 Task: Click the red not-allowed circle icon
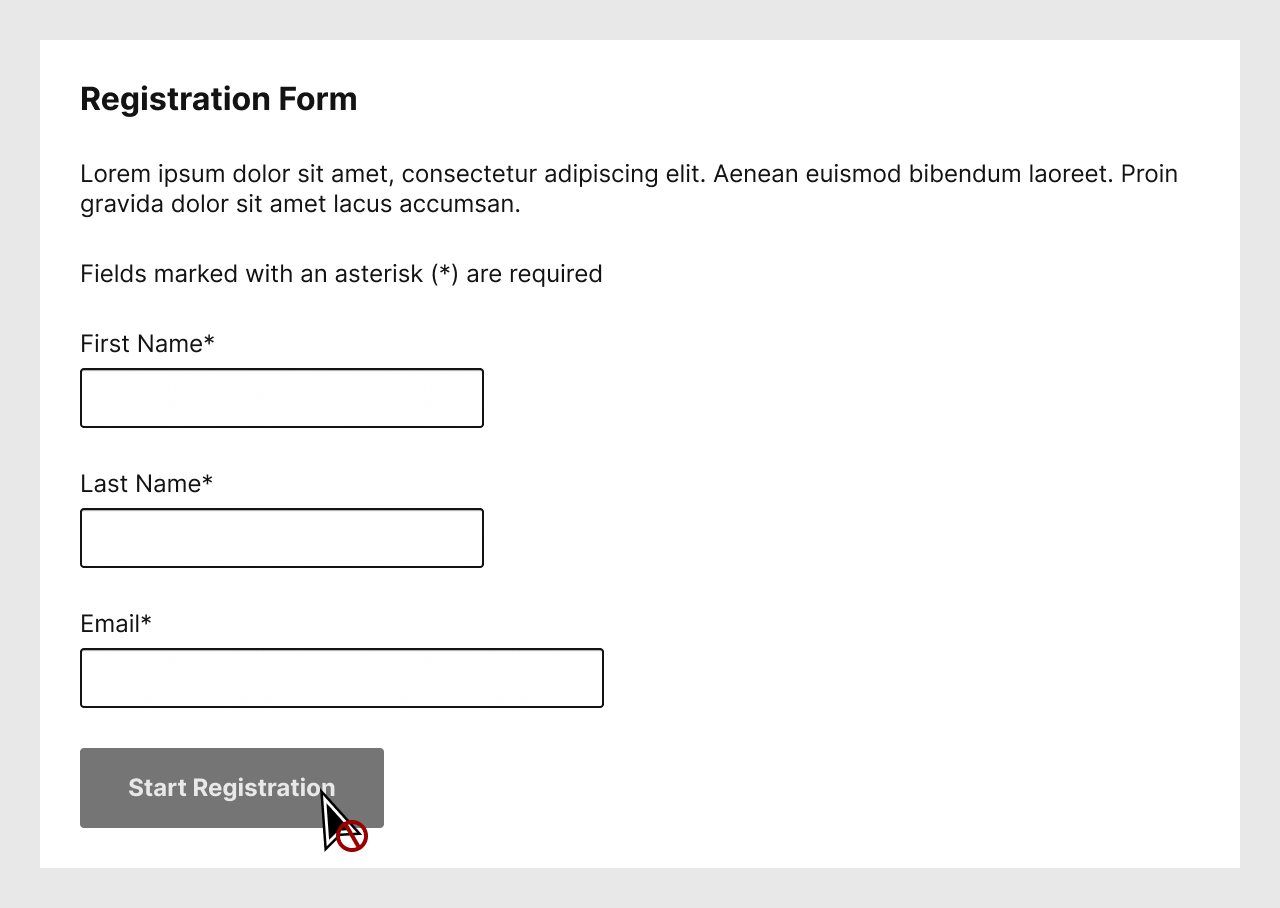click(352, 836)
